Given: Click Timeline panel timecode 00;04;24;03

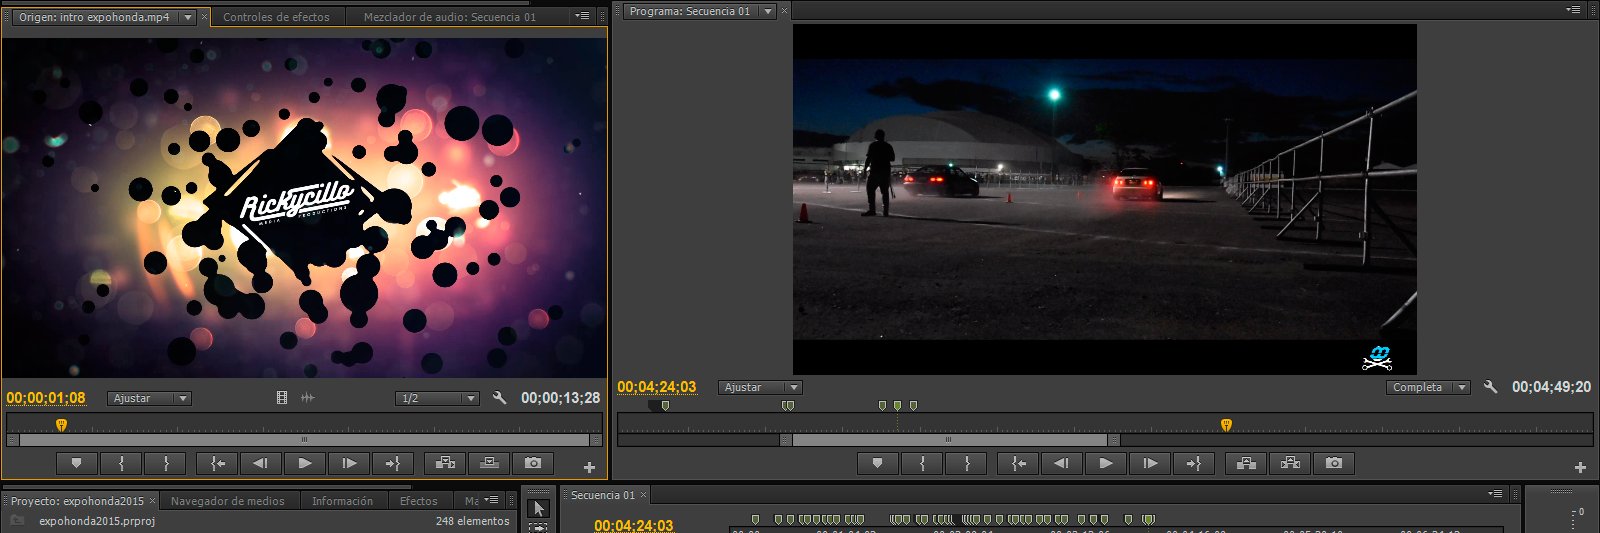Looking at the screenshot, I should point(634,526).
